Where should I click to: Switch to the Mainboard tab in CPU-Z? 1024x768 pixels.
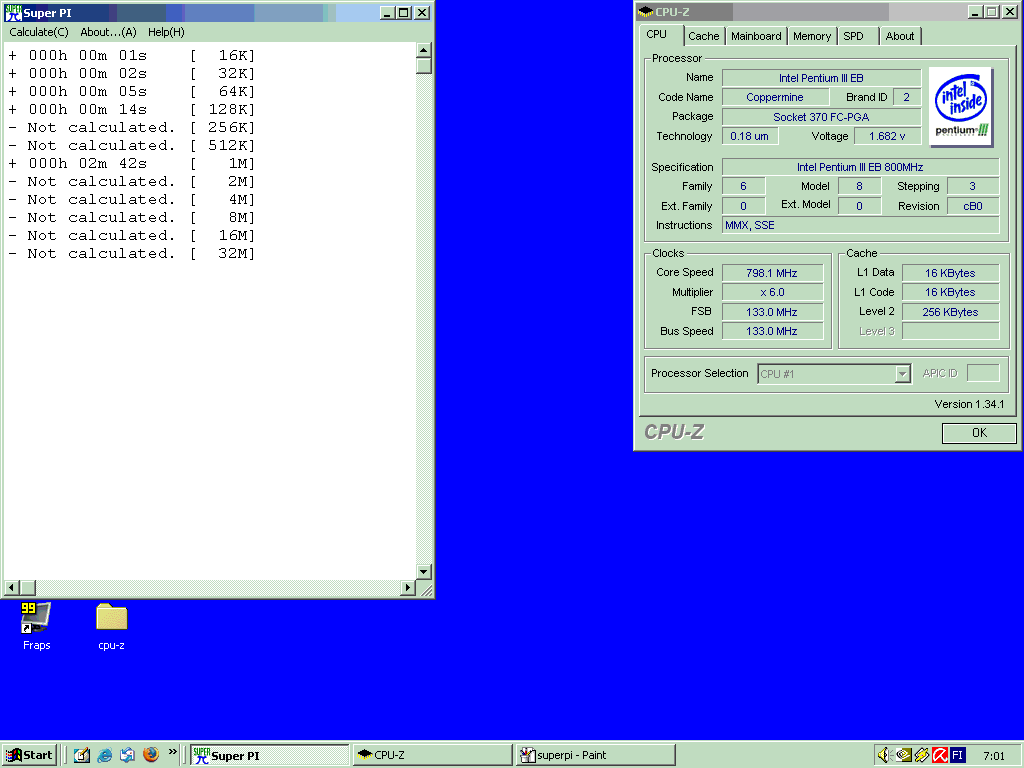[756, 37]
